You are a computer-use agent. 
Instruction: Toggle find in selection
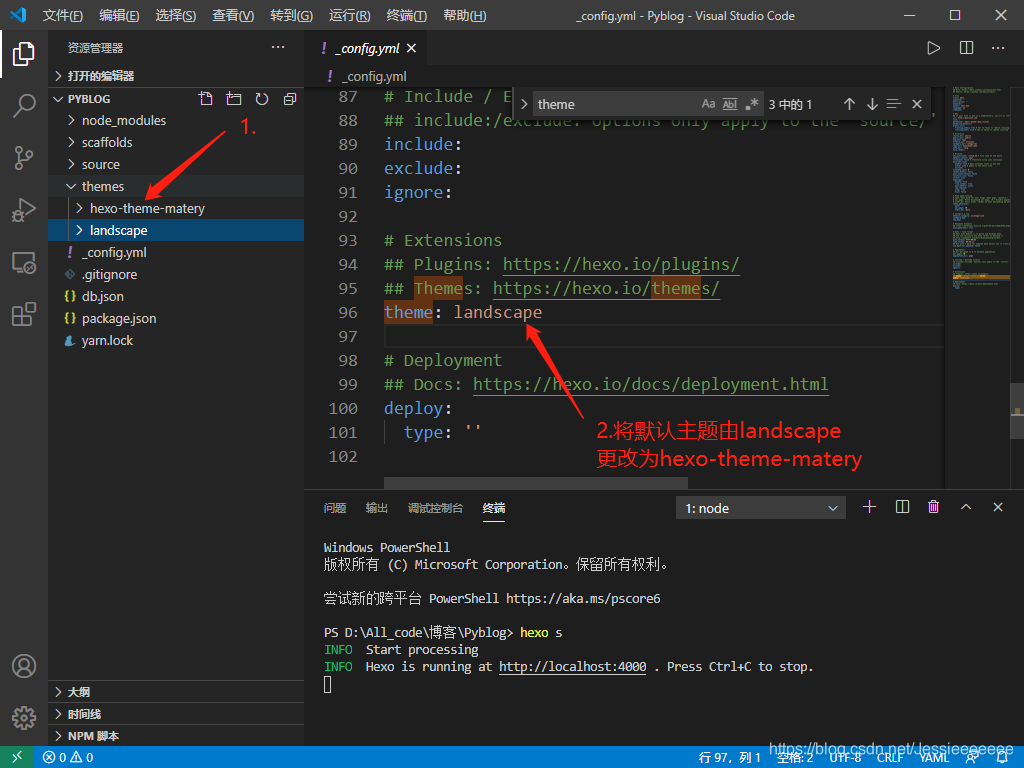tap(894, 104)
